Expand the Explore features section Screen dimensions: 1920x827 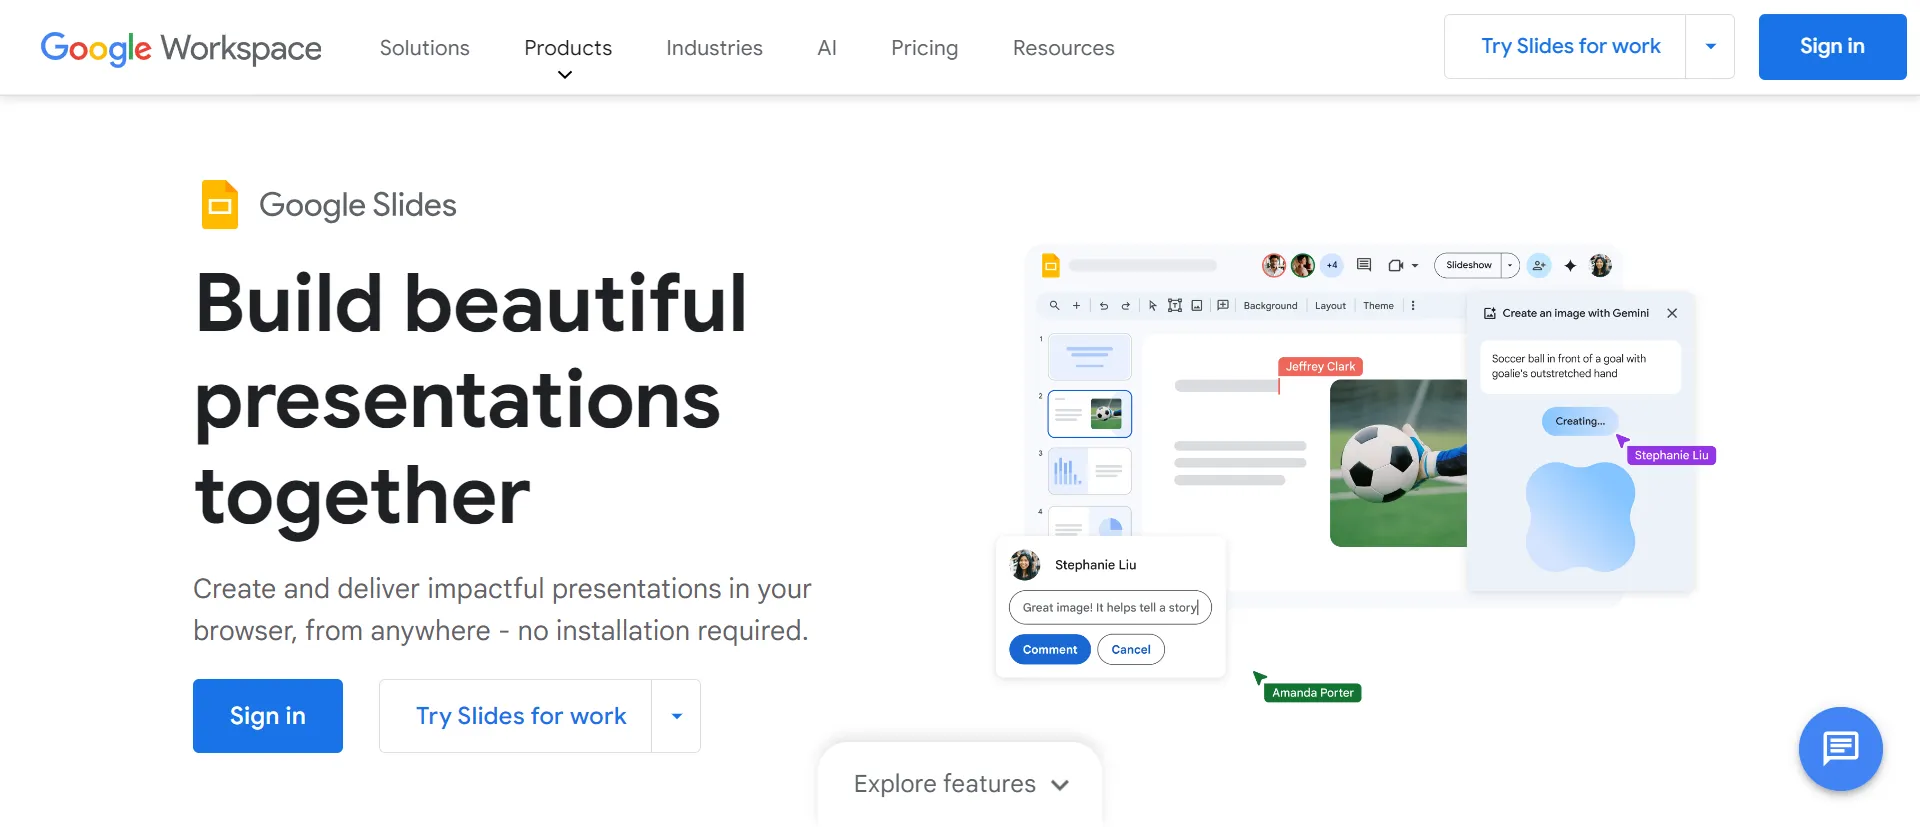[x=960, y=784]
